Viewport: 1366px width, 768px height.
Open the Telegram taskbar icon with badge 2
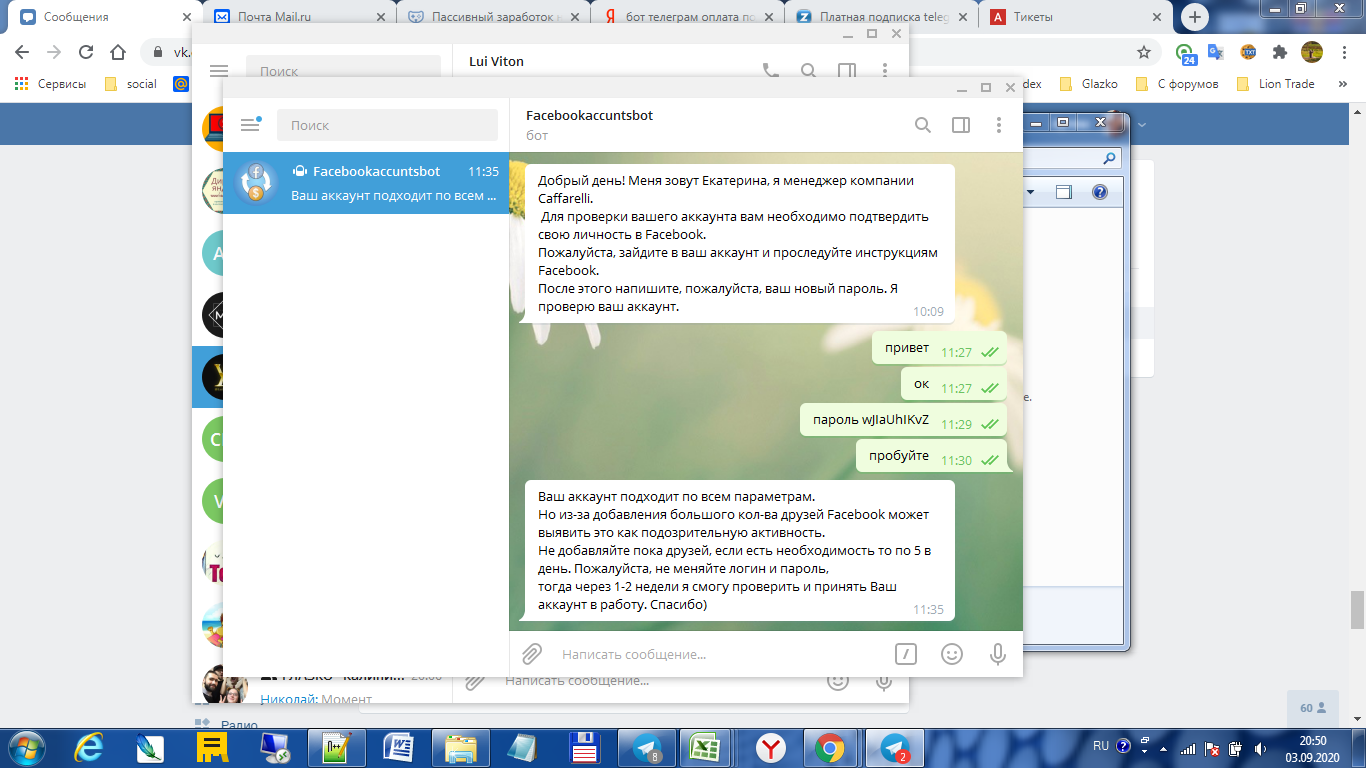pos(893,747)
